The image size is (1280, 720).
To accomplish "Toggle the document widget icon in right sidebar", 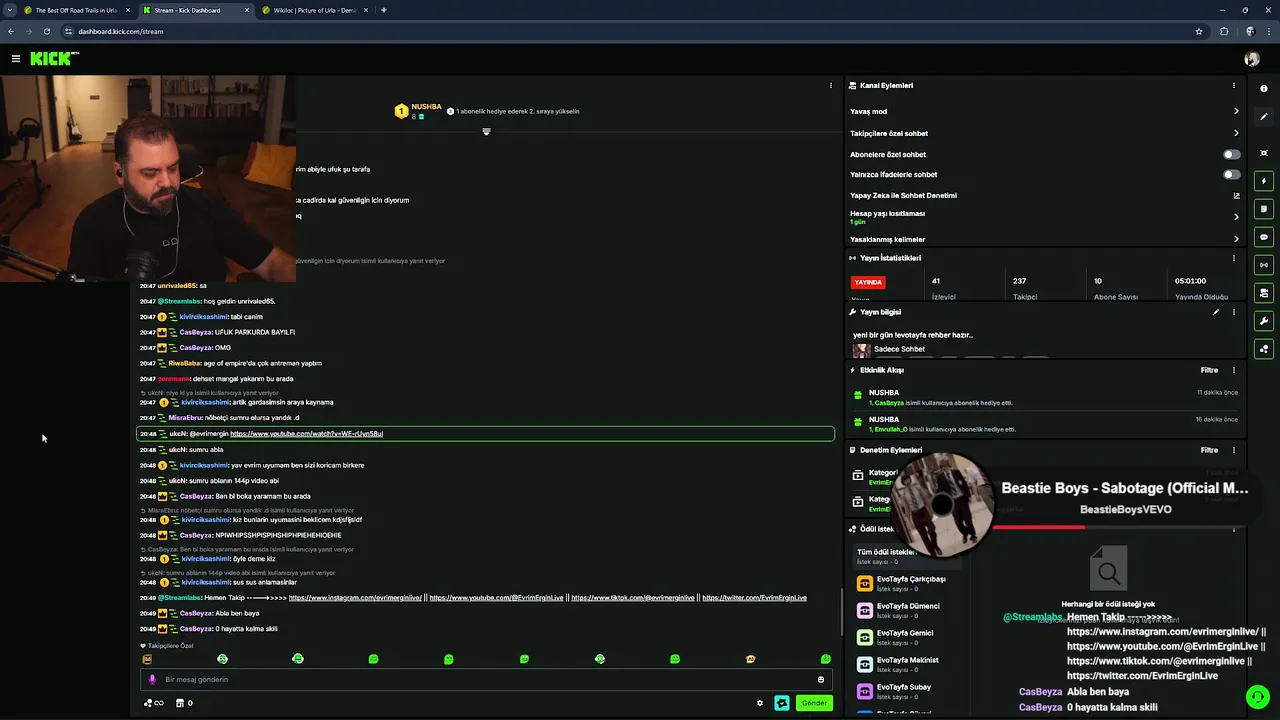I will [1264, 209].
